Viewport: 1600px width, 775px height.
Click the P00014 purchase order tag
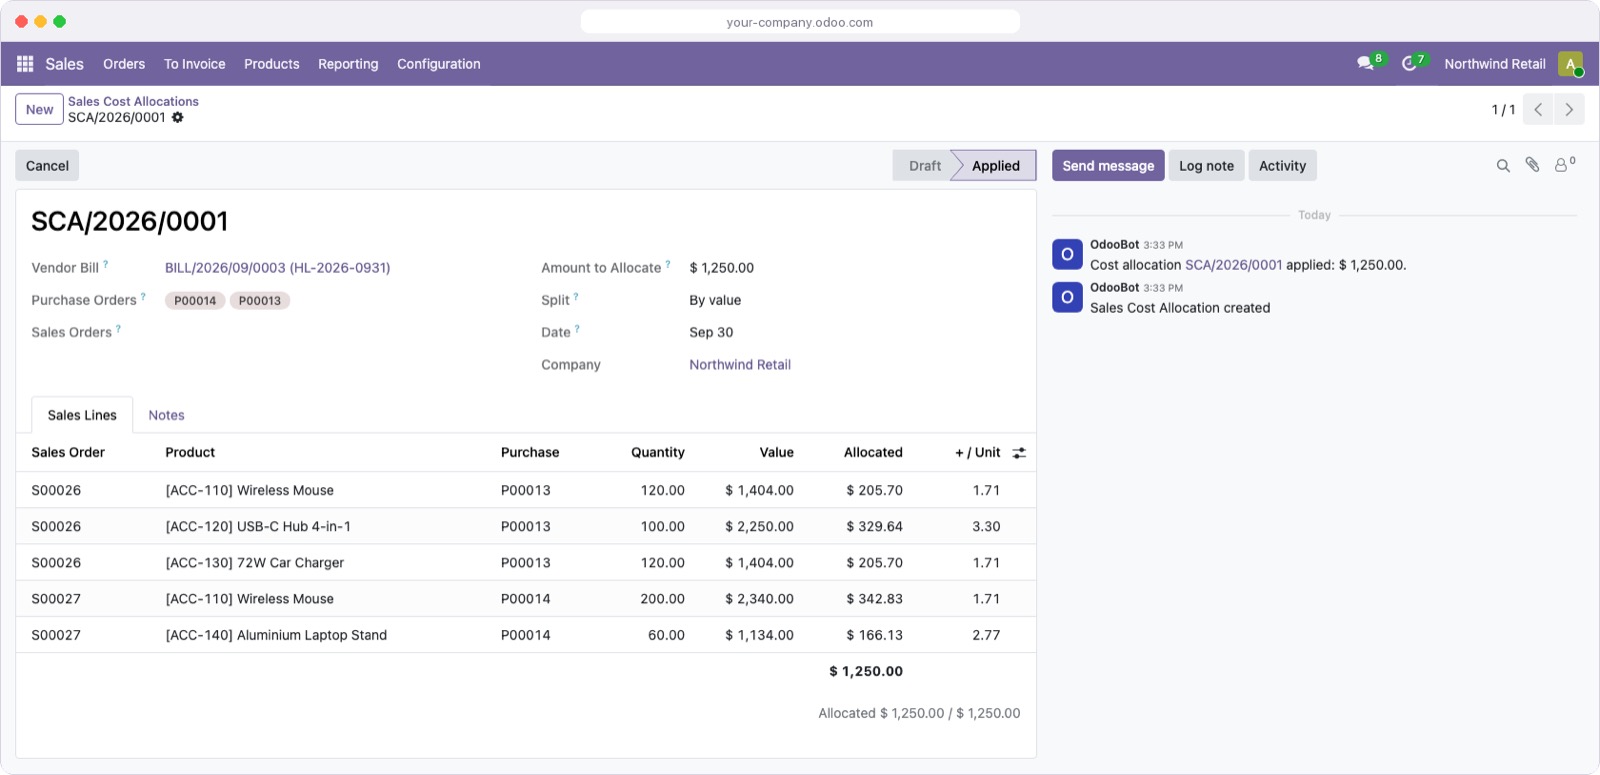tap(195, 300)
